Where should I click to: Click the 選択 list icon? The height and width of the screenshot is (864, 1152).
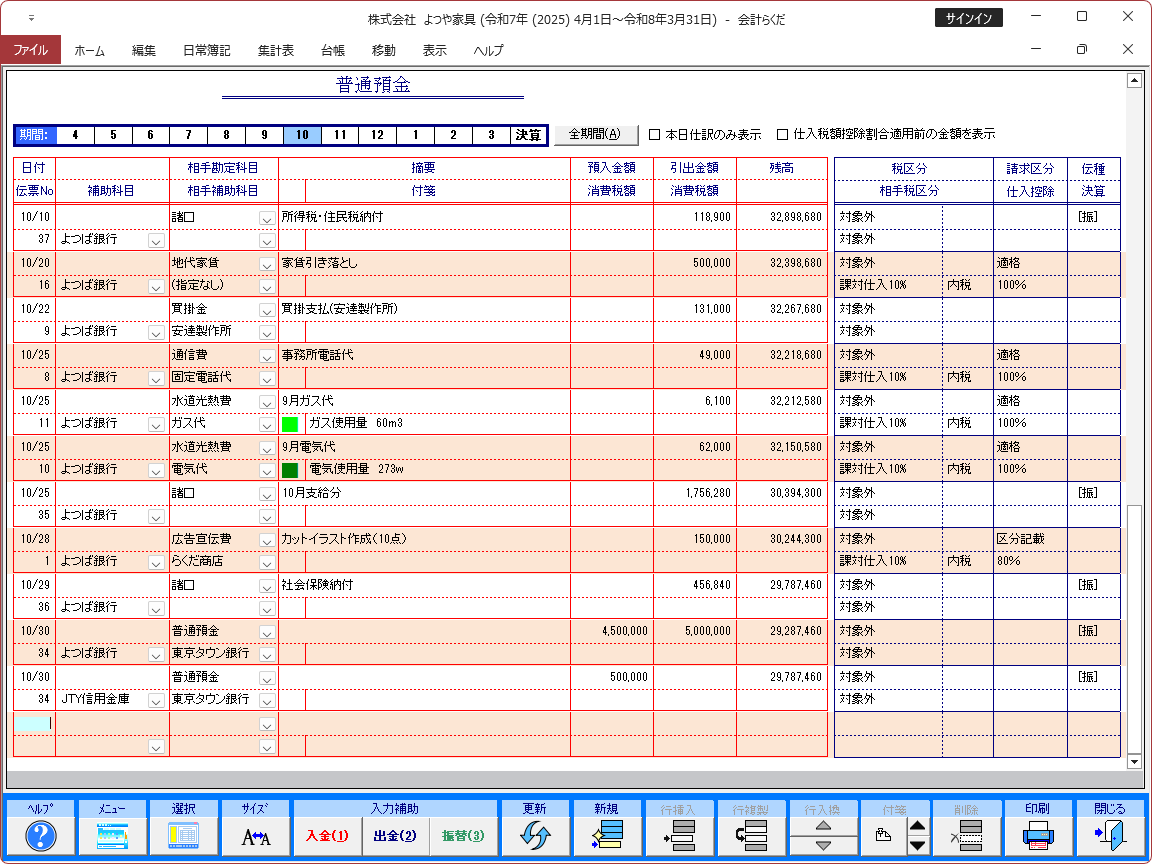(184, 835)
